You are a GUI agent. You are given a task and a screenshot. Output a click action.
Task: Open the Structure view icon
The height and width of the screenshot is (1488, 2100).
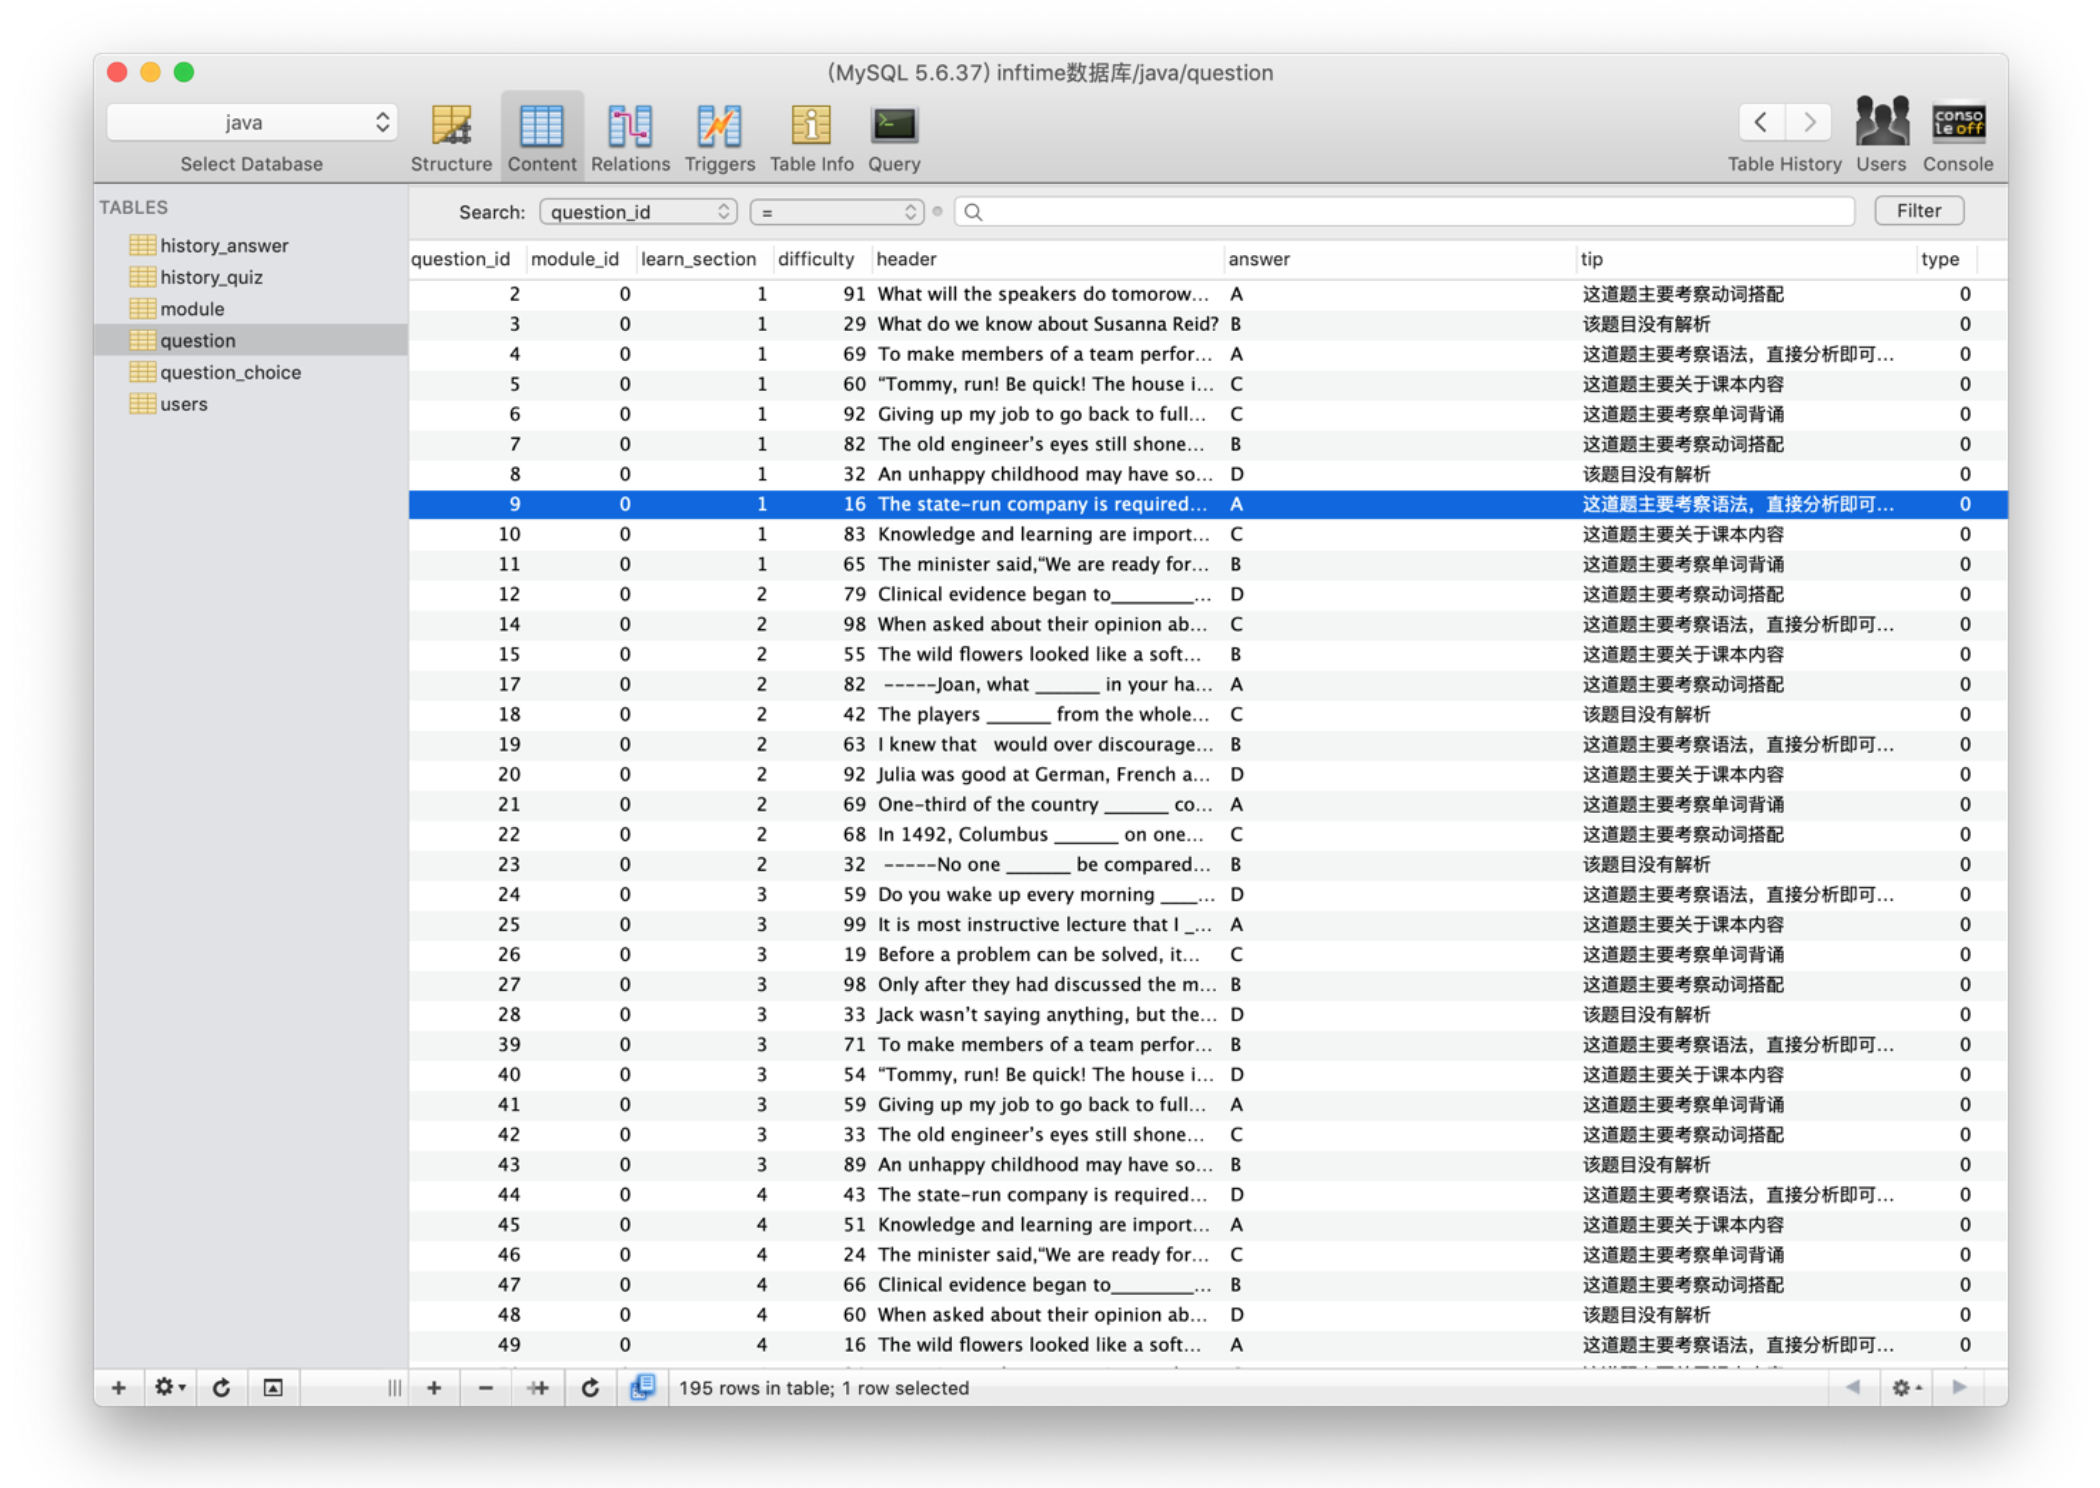[x=451, y=128]
